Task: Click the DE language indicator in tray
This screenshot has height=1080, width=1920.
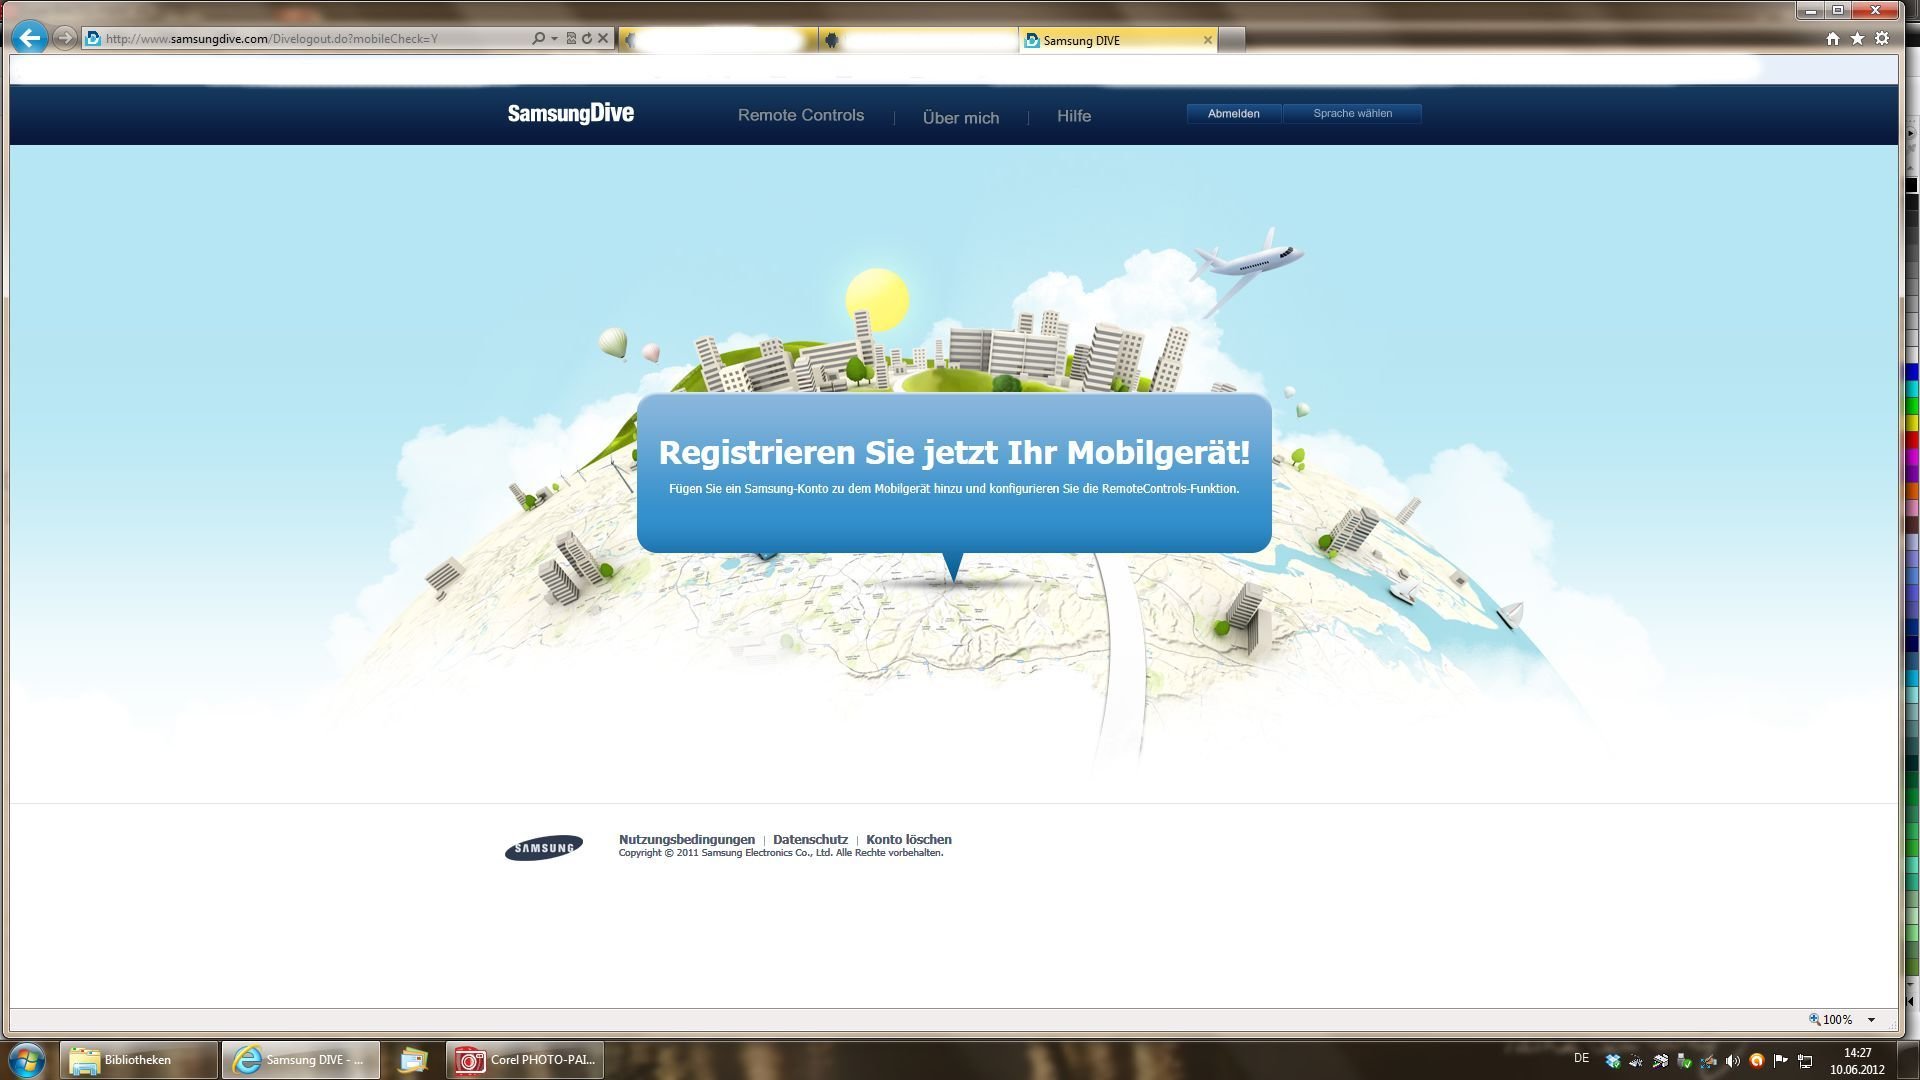Action: pos(1581,1058)
